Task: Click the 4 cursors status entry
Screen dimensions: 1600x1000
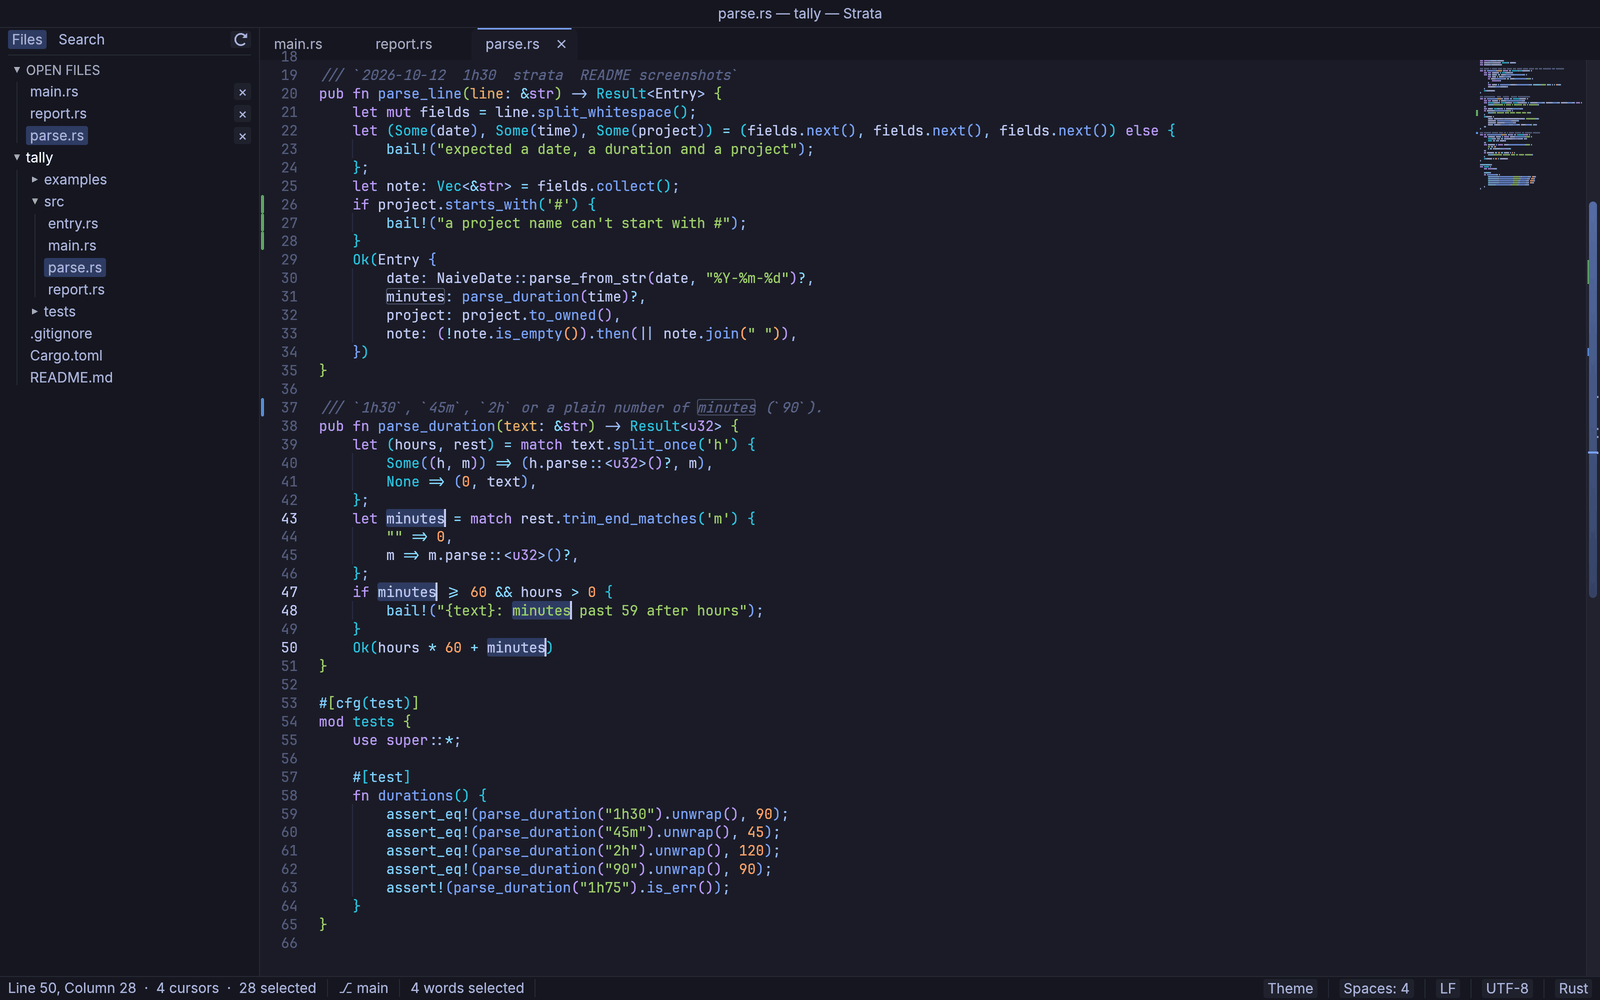Action: coord(187,988)
